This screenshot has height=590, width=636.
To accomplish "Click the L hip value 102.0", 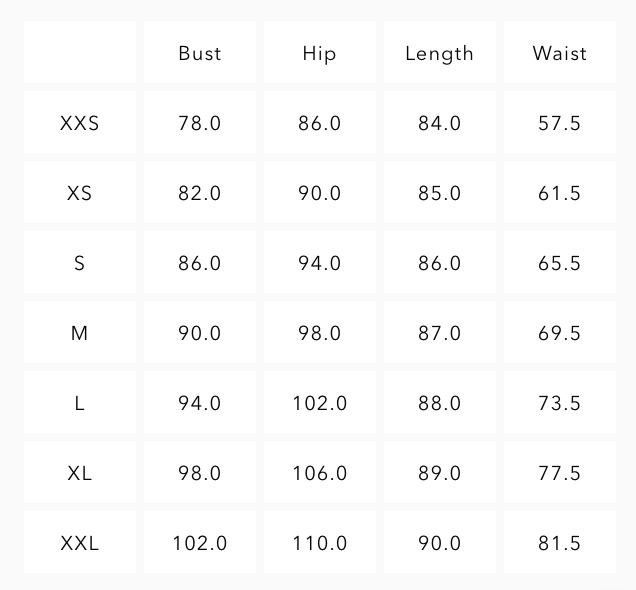I will (x=320, y=403).
